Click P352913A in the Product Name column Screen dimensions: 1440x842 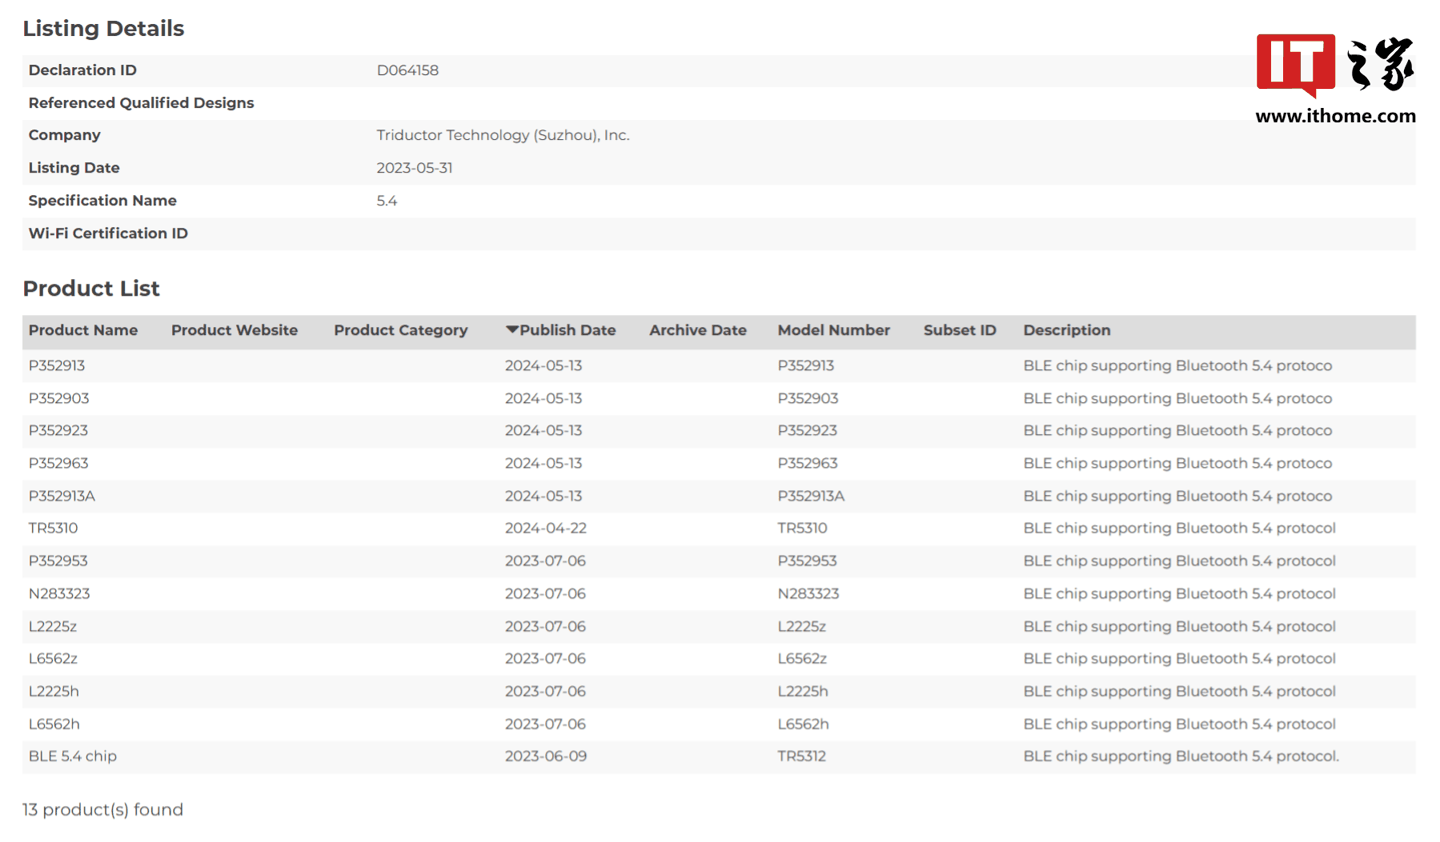tap(62, 496)
